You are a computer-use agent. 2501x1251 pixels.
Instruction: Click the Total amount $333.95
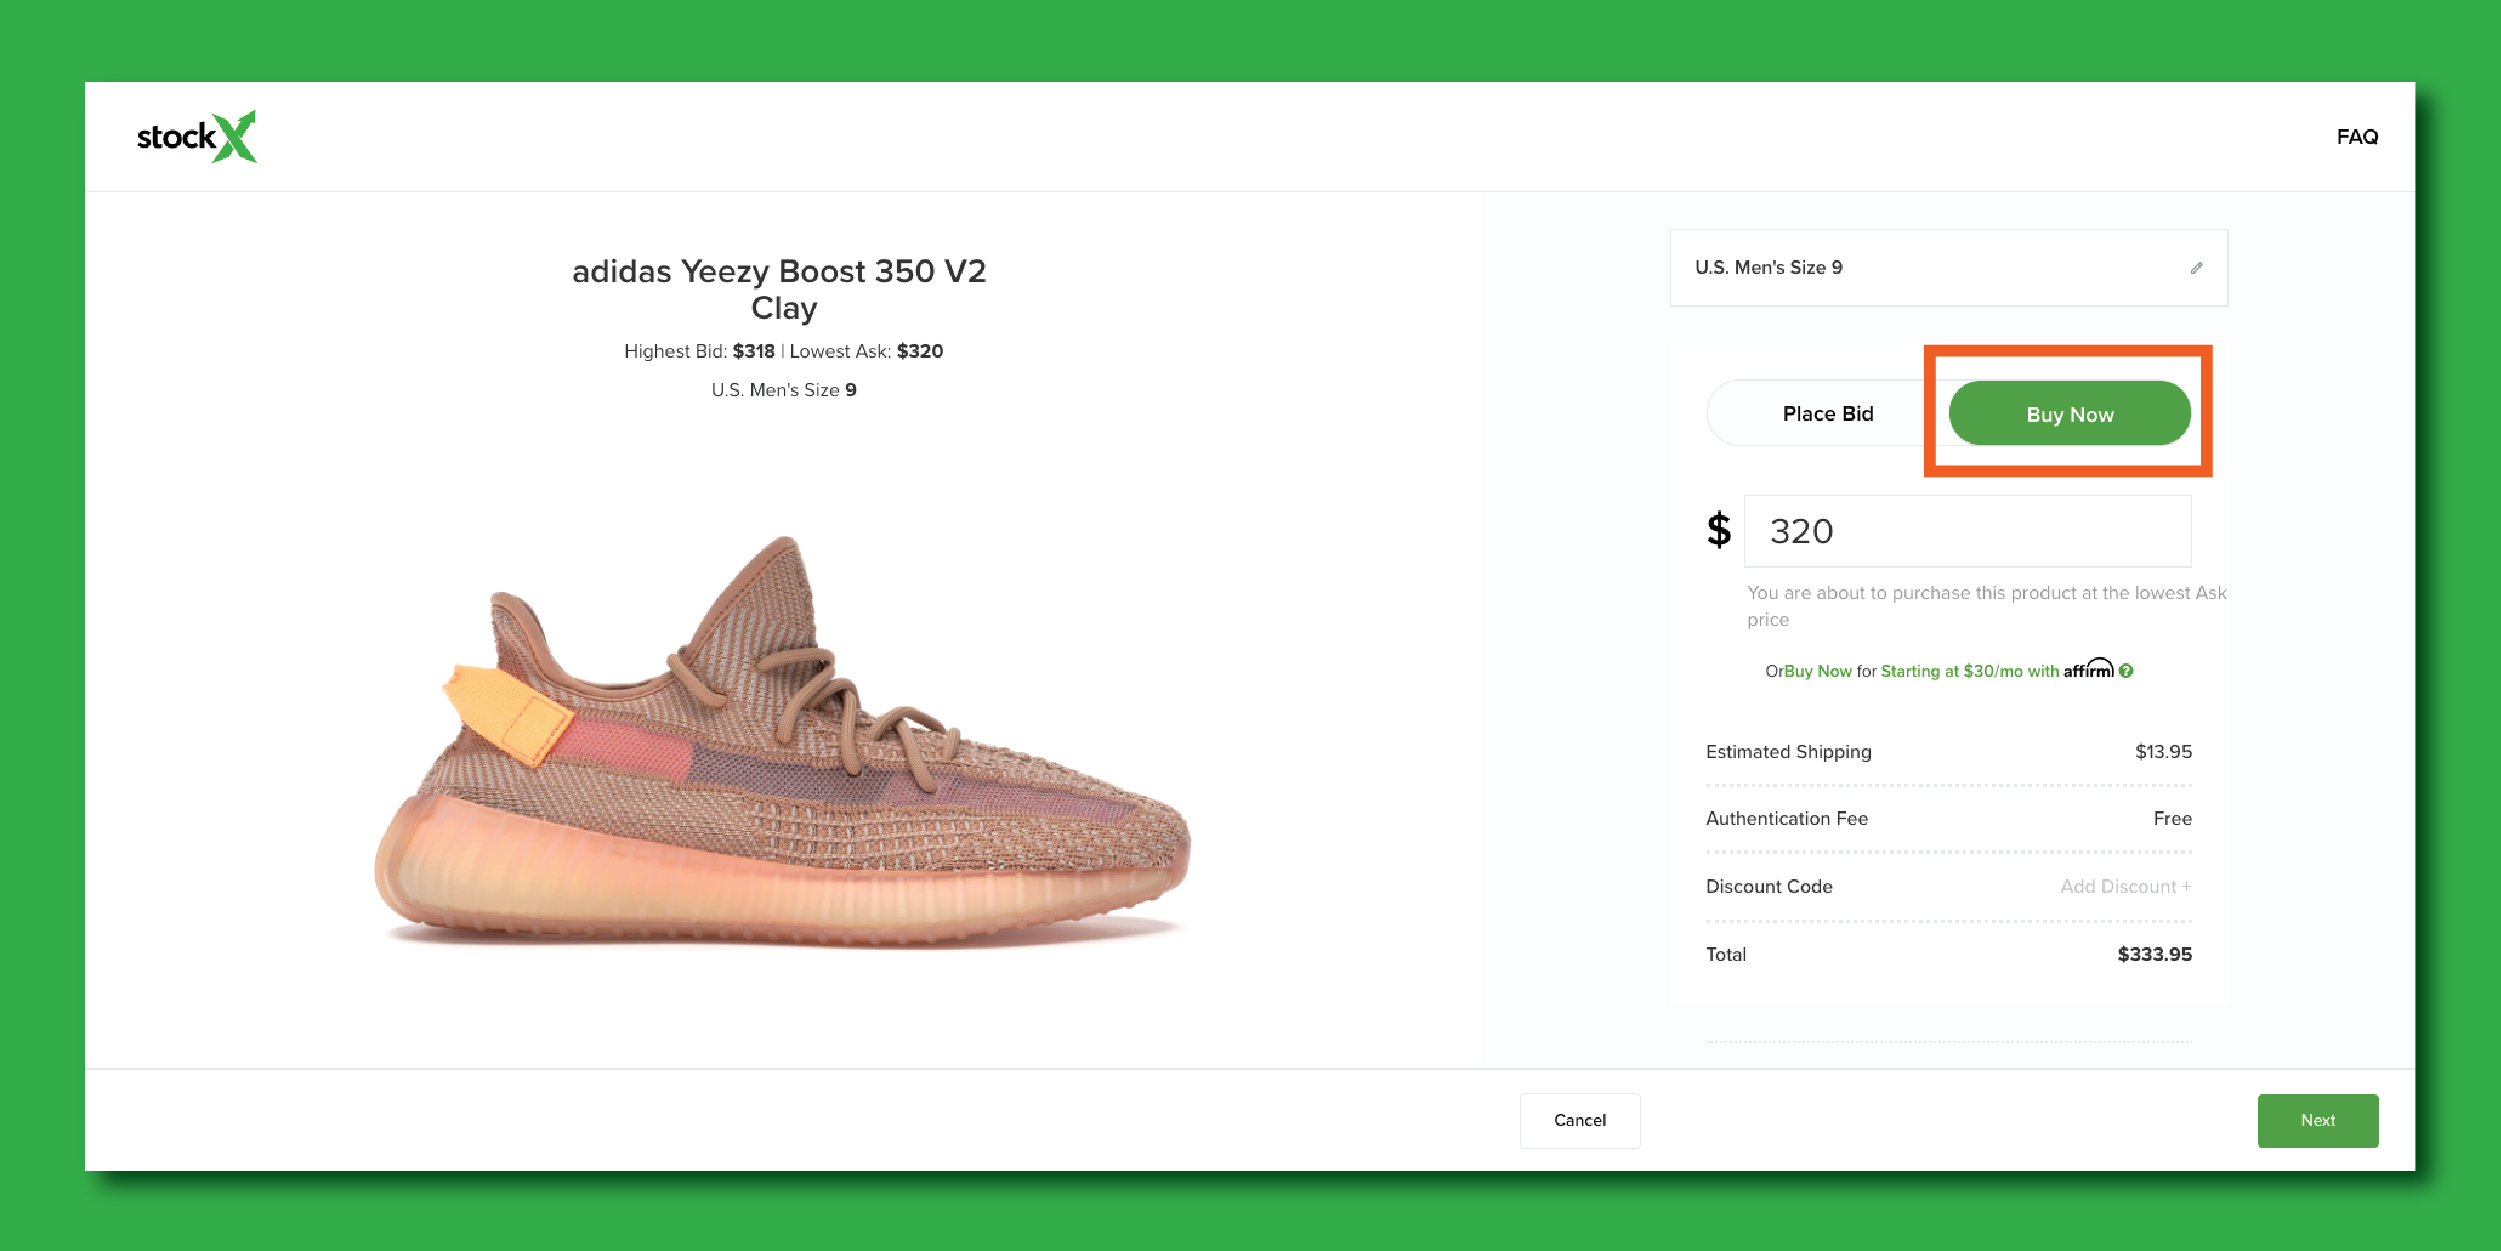point(2154,955)
